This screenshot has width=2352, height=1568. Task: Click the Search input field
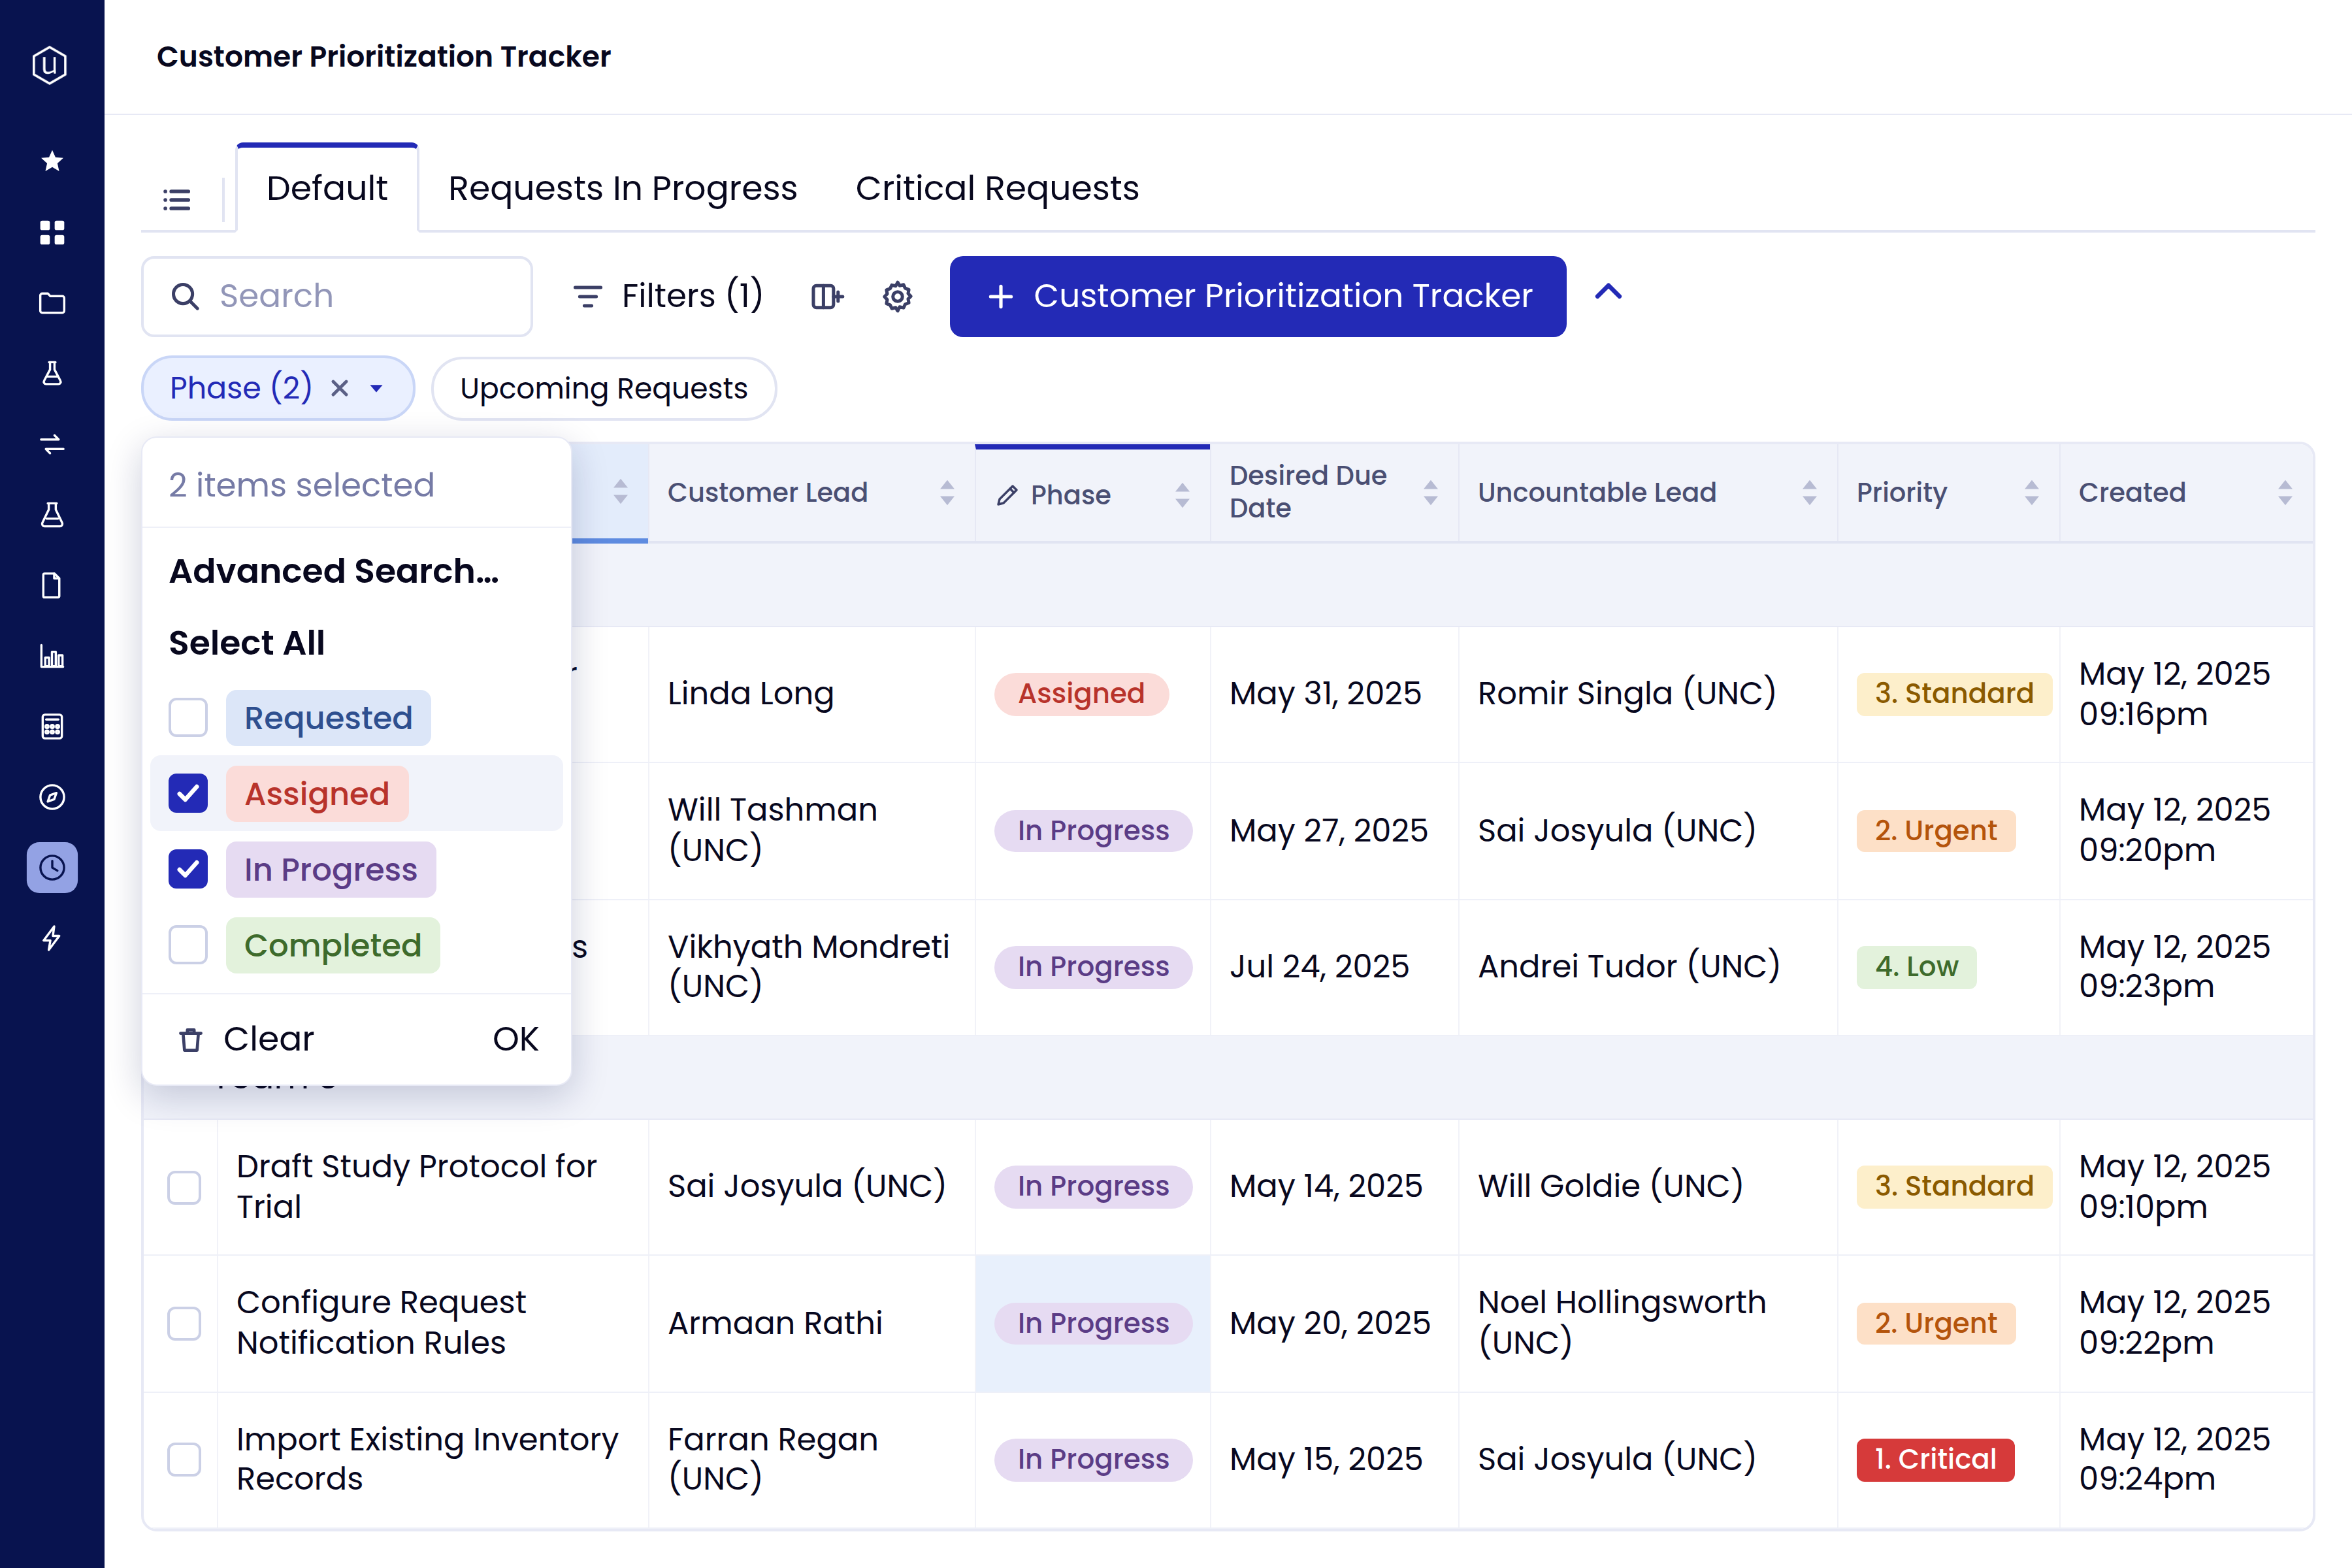click(x=337, y=296)
